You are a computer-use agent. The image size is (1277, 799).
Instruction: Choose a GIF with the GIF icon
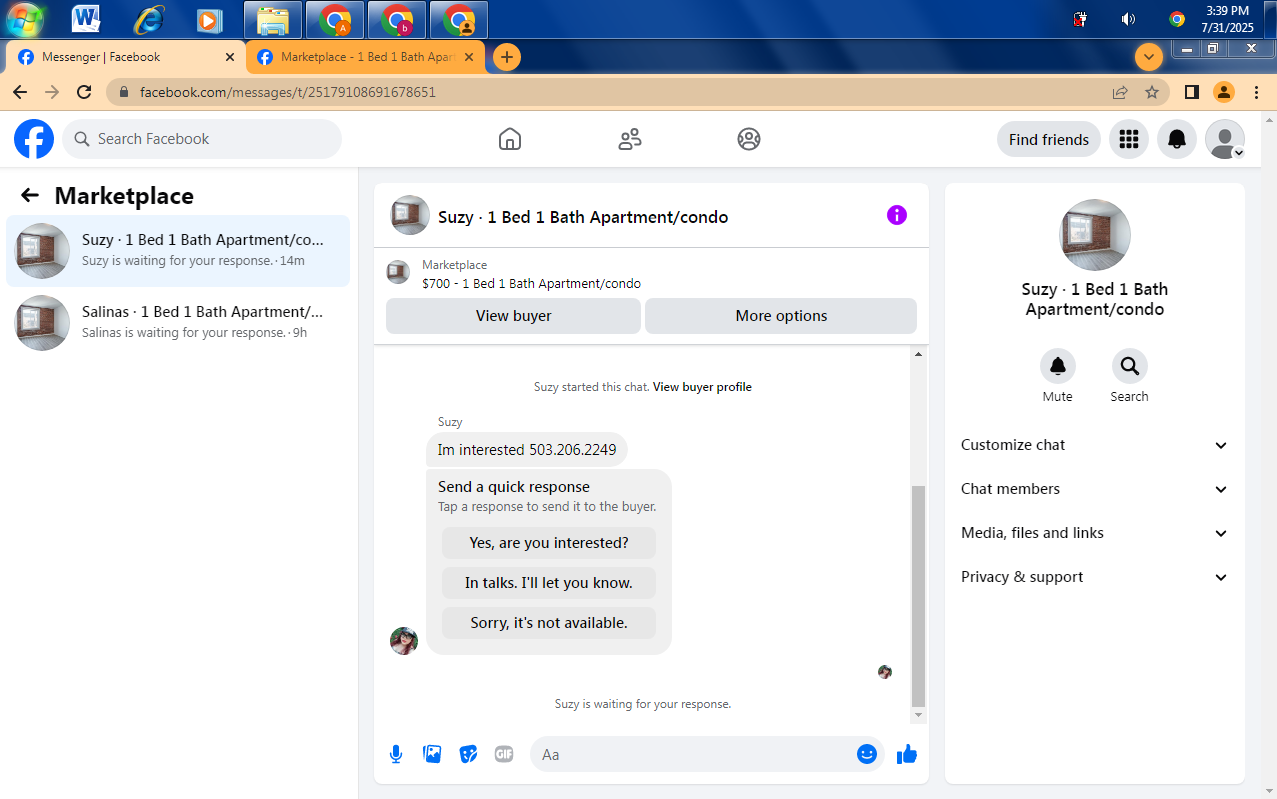point(504,754)
